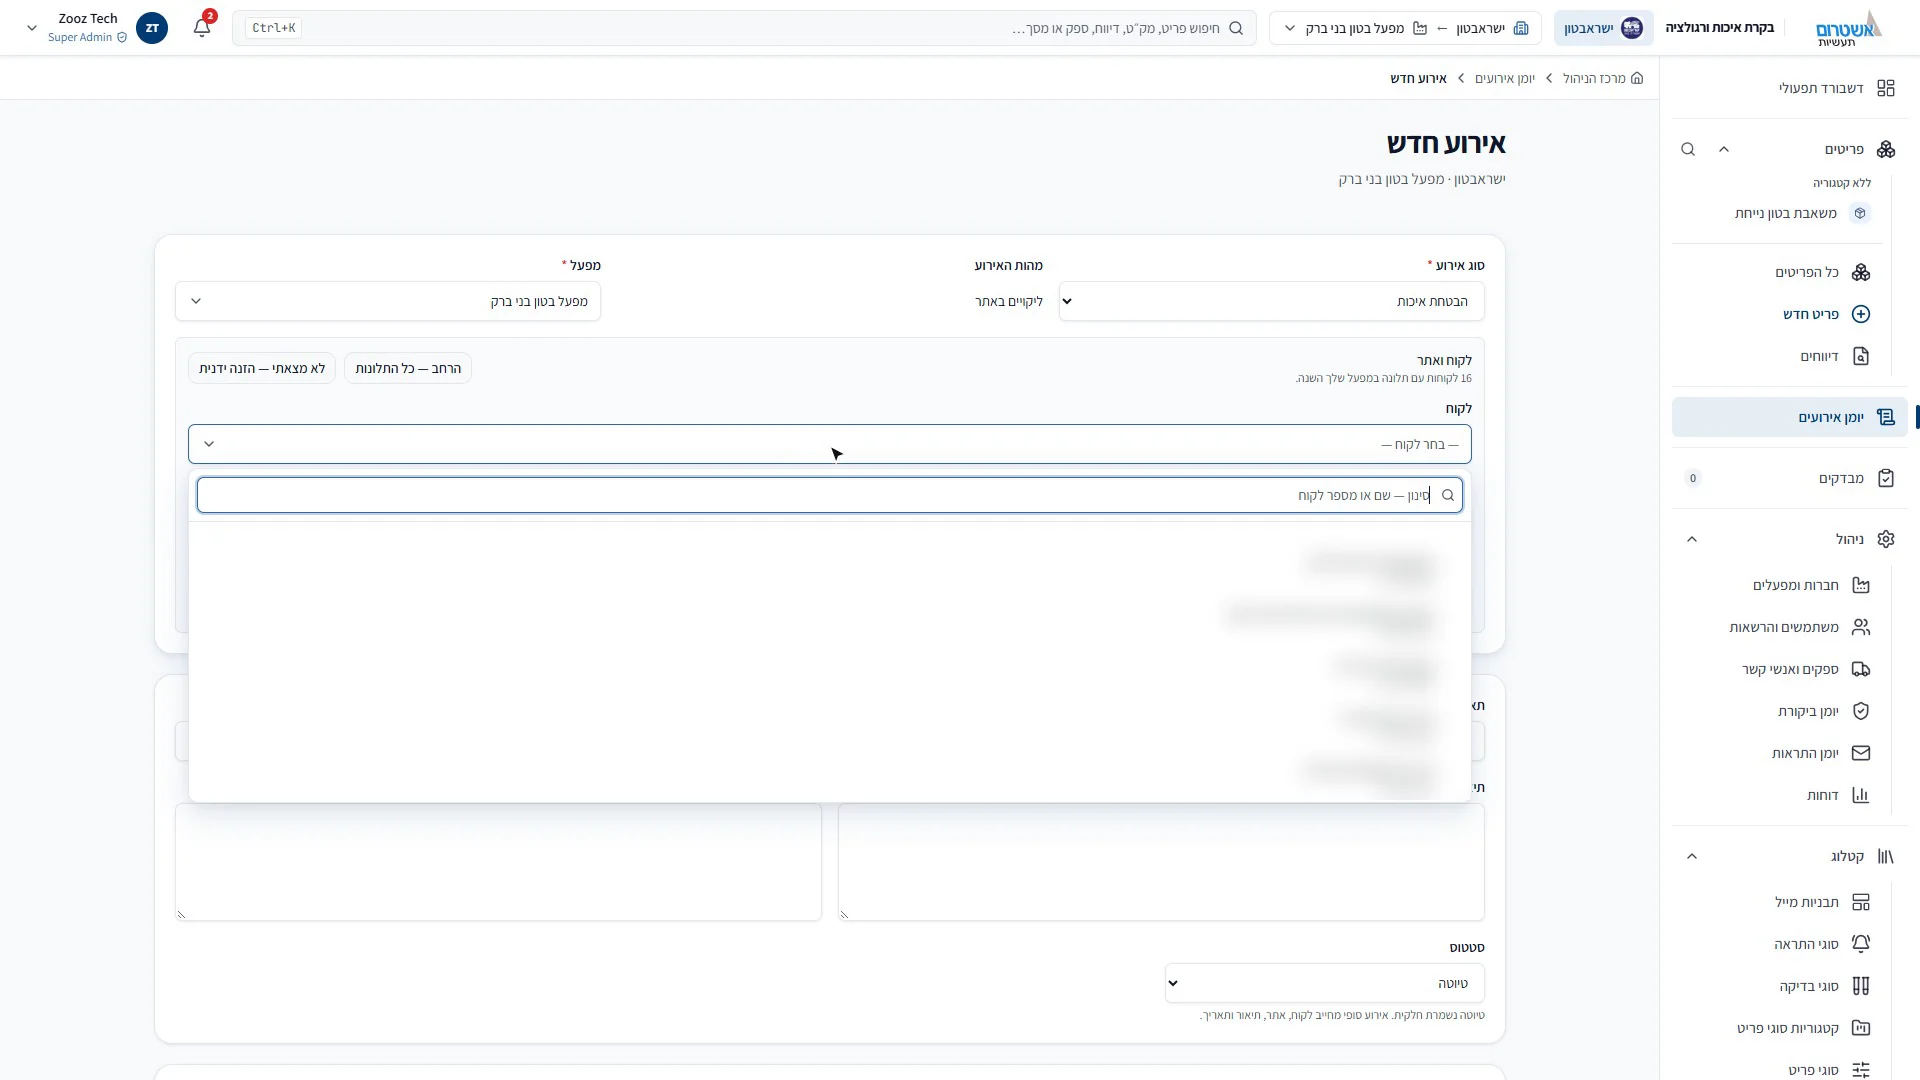Click לא מצאתי — הזנה ידנית button
The height and width of the screenshot is (1080, 1920).
[x=262, y=368]
